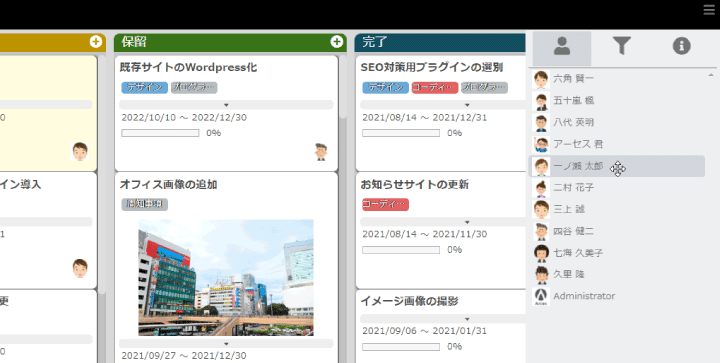Click avatar icon of 四谷 健二
The width and height of the screenshot is (720, 363).
(x=541, y=231)
